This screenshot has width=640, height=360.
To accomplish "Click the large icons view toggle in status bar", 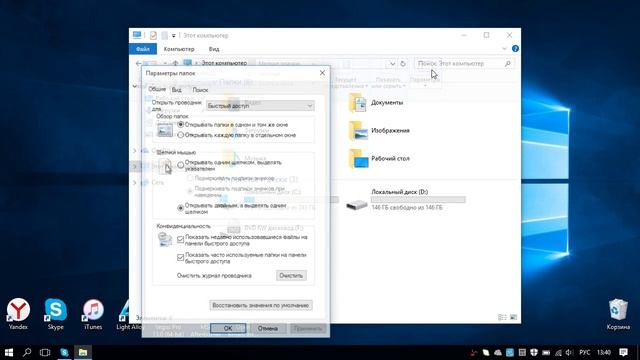I will pos(513,317).
